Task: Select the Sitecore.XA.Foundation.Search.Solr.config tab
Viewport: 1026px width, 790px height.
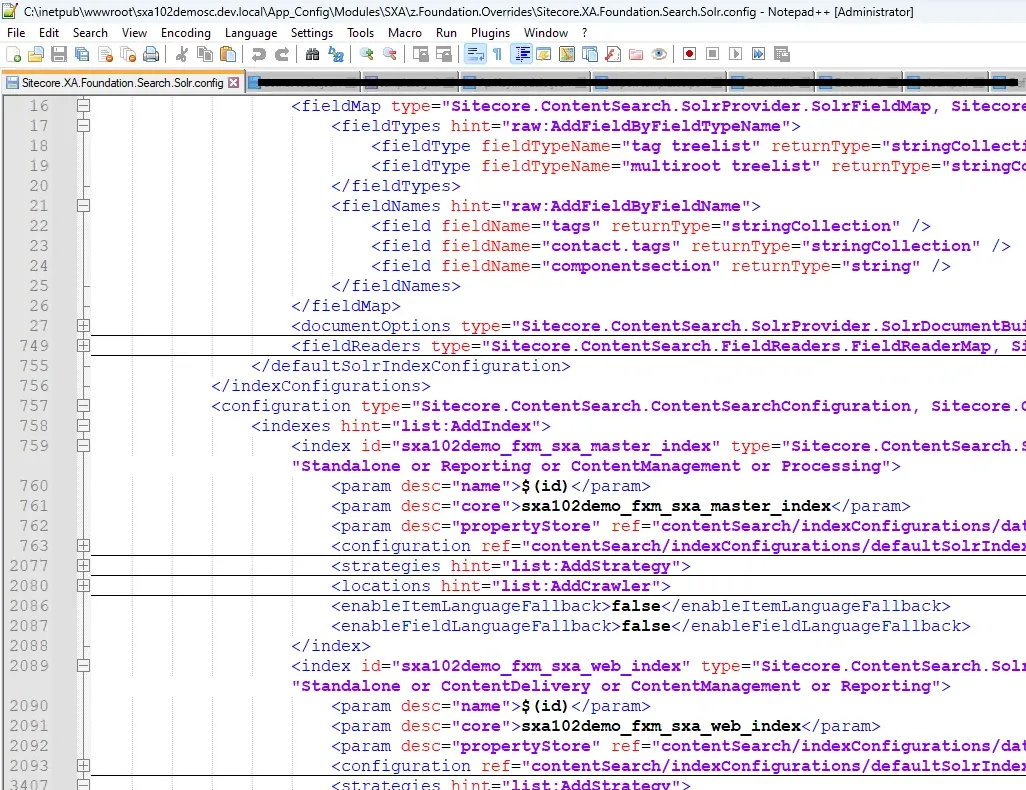Action: (x=122, y=82)
